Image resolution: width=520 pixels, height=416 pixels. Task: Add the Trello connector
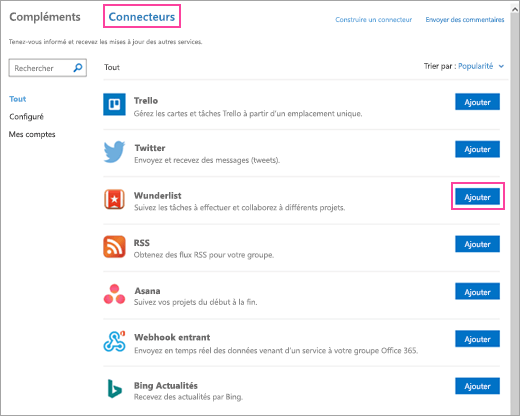477,102
